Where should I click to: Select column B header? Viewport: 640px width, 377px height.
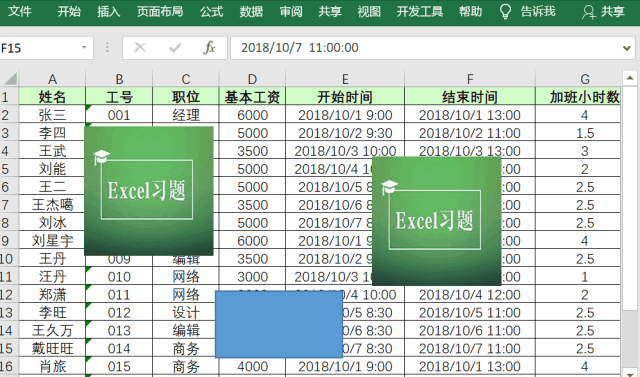tap(119, 78)
